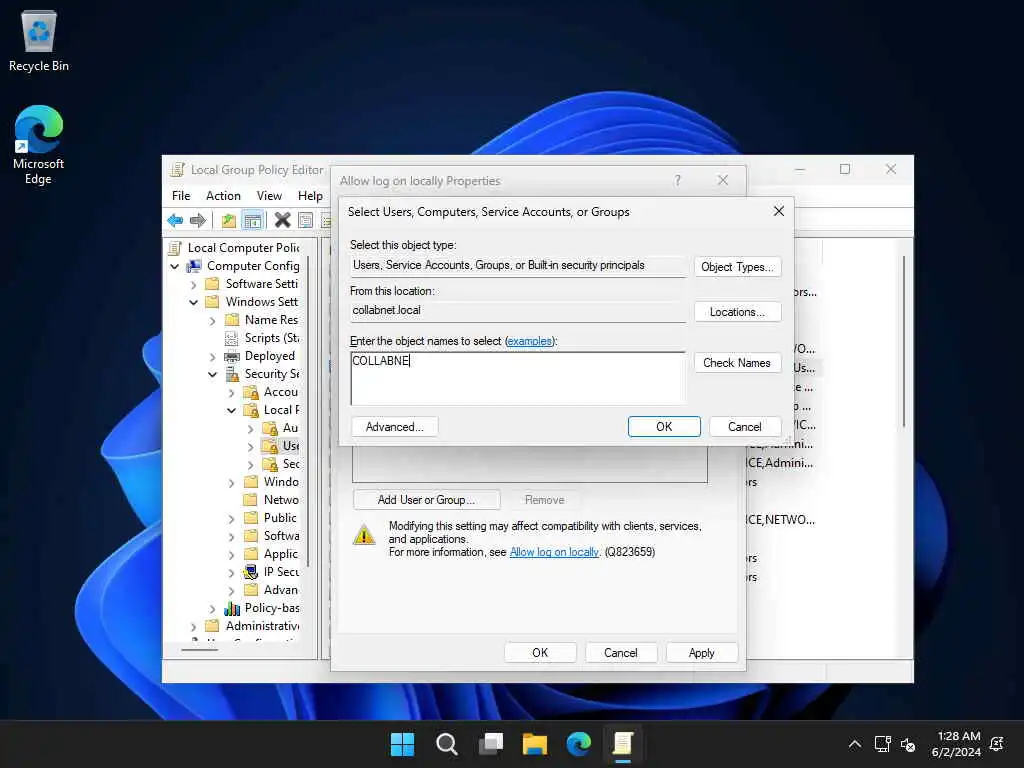Click the network icon in system tray
The image size is (1024, 768).
[882, 744]
